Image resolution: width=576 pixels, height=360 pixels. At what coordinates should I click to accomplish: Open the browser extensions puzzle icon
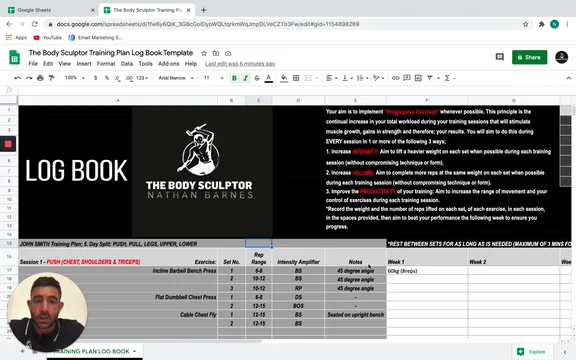coord(541,24)
